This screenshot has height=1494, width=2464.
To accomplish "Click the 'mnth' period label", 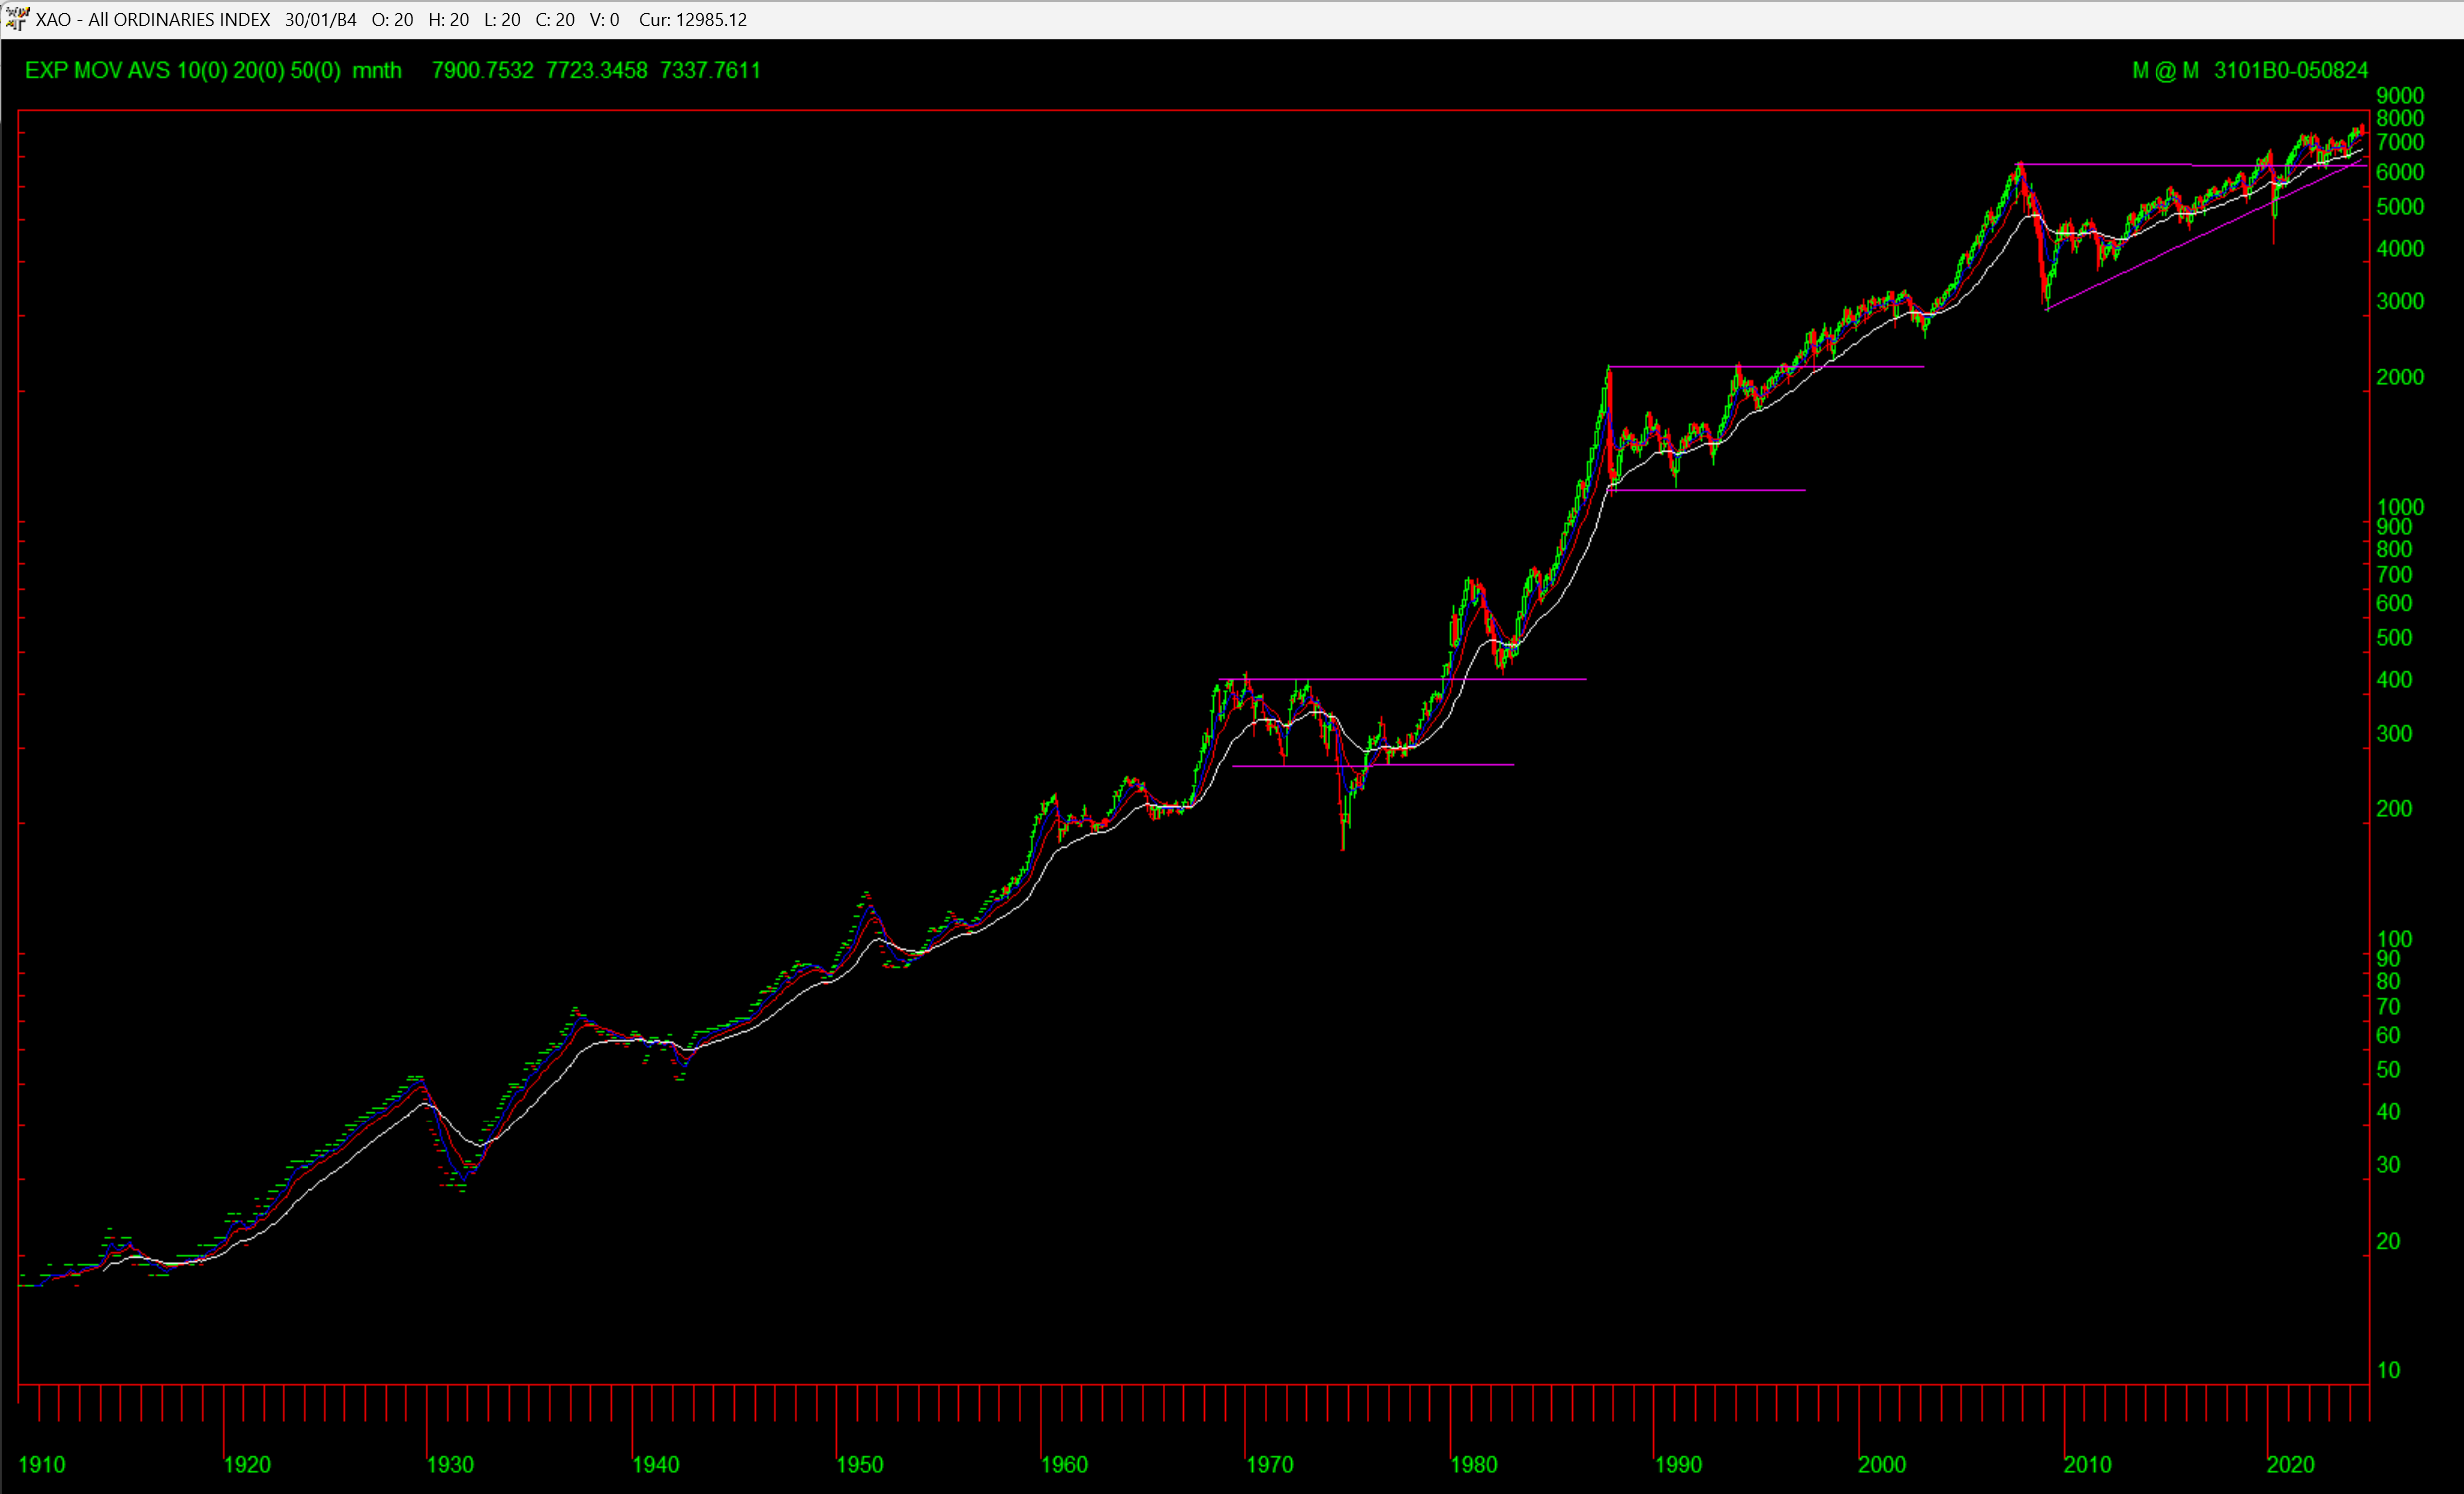I will pos(377,70).
